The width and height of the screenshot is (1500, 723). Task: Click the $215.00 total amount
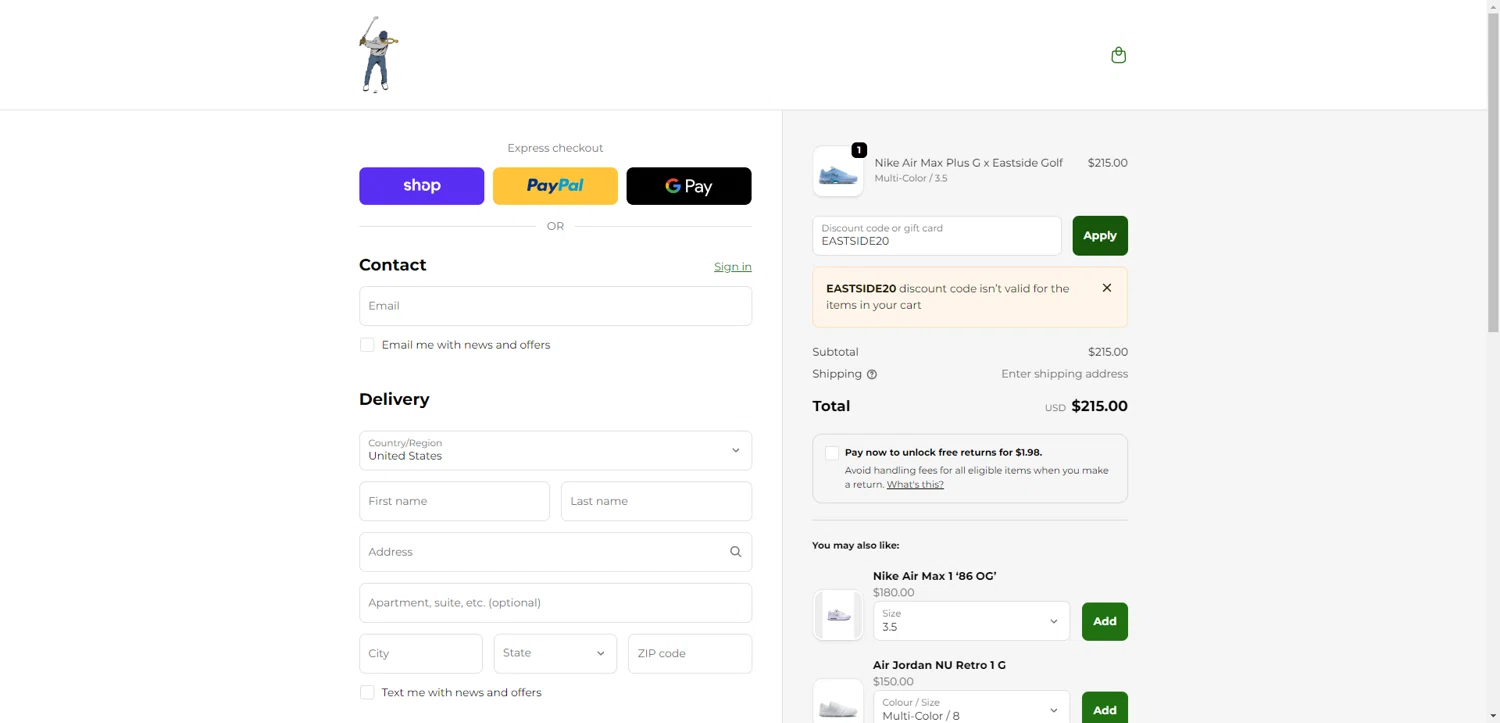pos(1099,406)
